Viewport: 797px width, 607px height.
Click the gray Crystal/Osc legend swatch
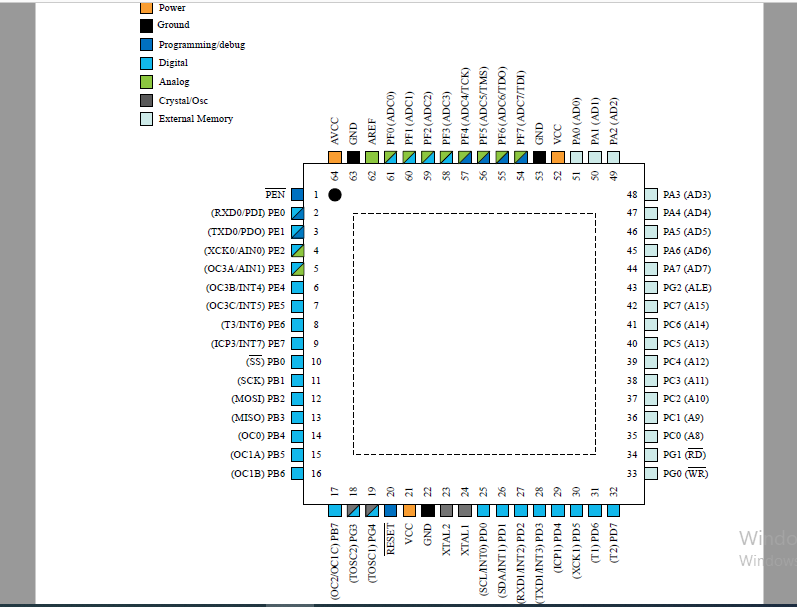147,100
